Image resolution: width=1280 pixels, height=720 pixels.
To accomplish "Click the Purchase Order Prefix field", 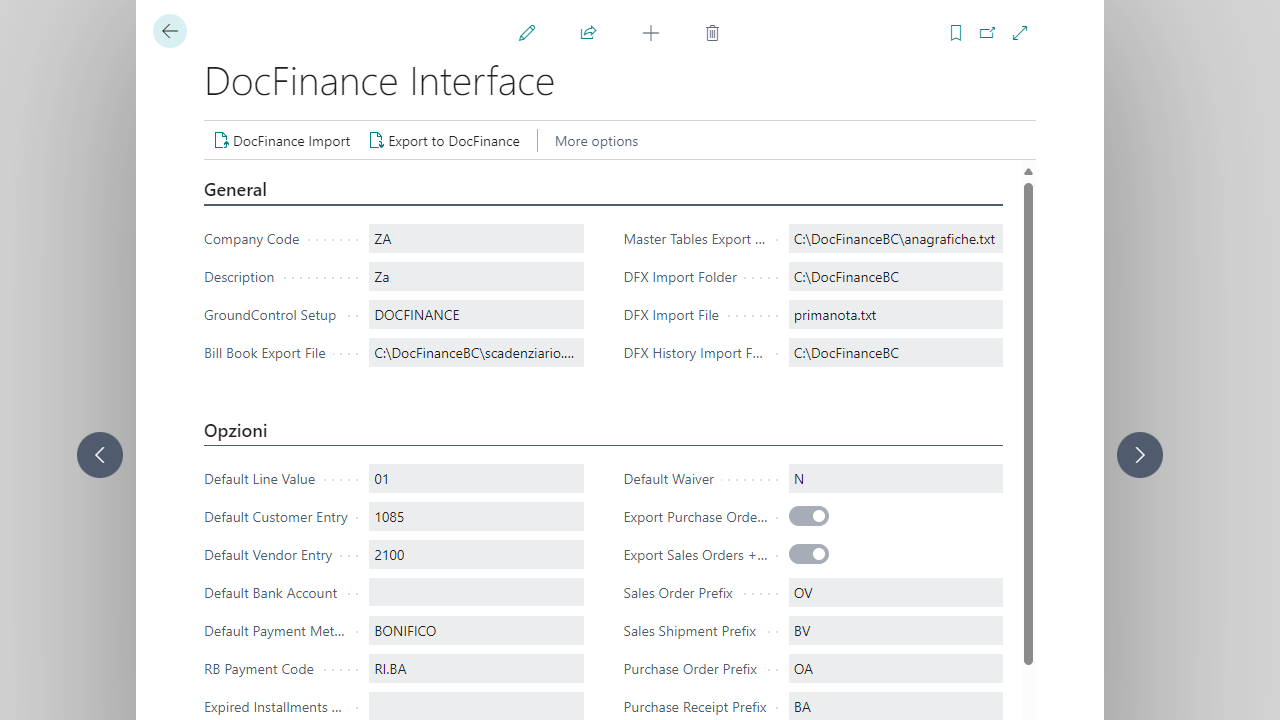I will pos(896,669).
